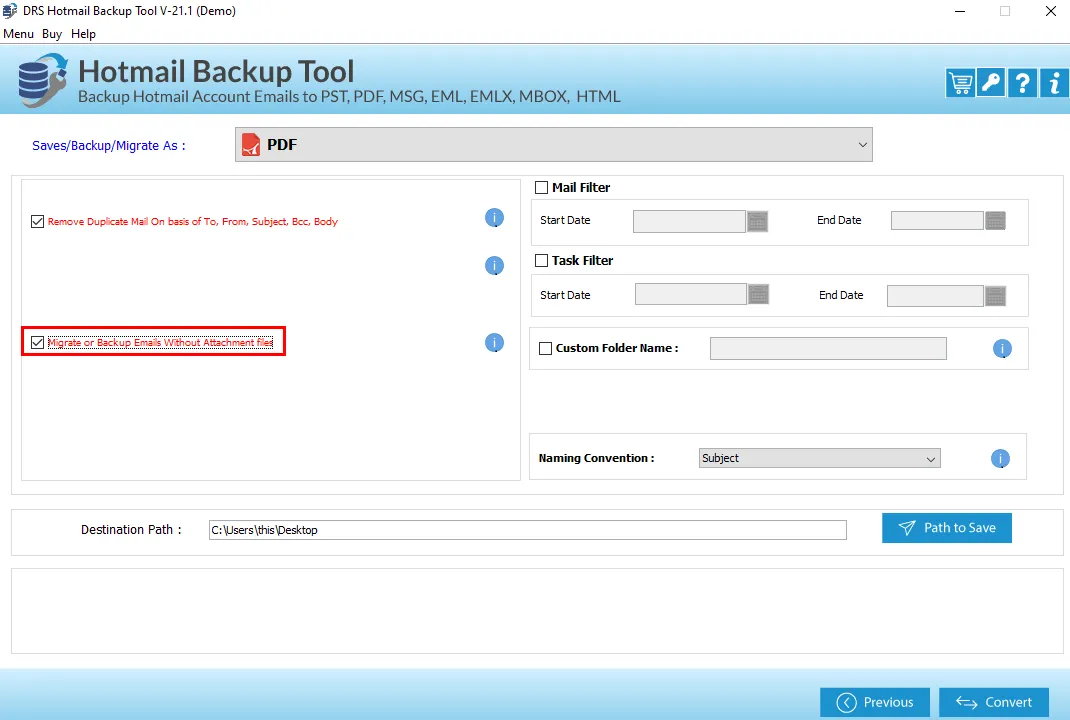The width and height of the screenshot is (1070, 720).
Task: Open Task Filter End Date calendar picker
Action: [996, 296]
